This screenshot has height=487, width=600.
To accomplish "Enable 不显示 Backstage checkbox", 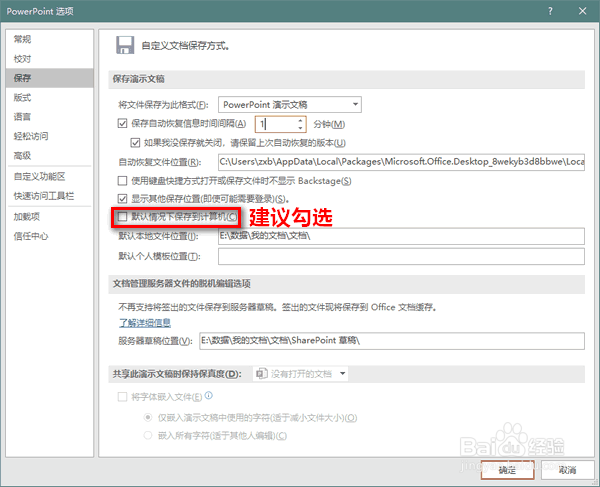I will [122, 181].
